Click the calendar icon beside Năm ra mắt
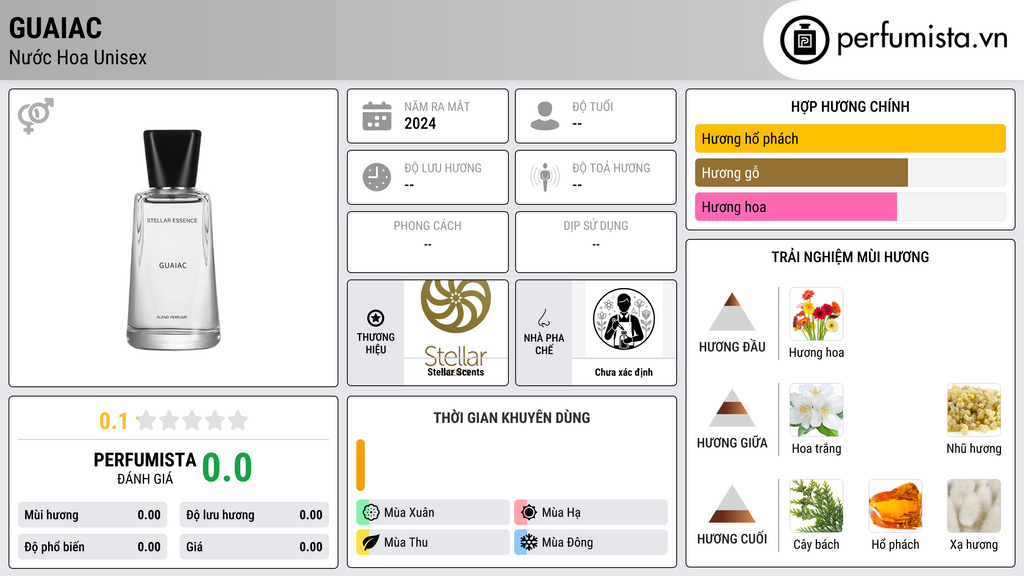This screenshot has height=576, width=1024. (377, 116)
